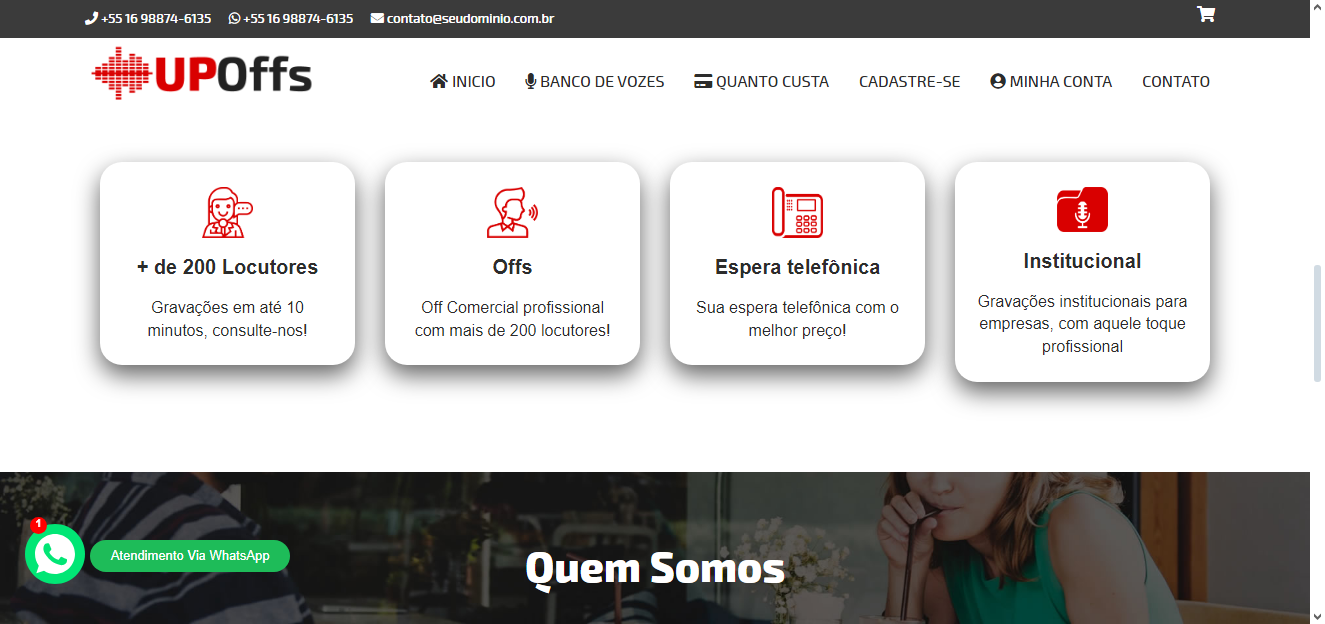Image resolution: width=1325 pixels, height=624 pixels.
Task: Click the Espera telefônica card title
Action: (797, 267)
